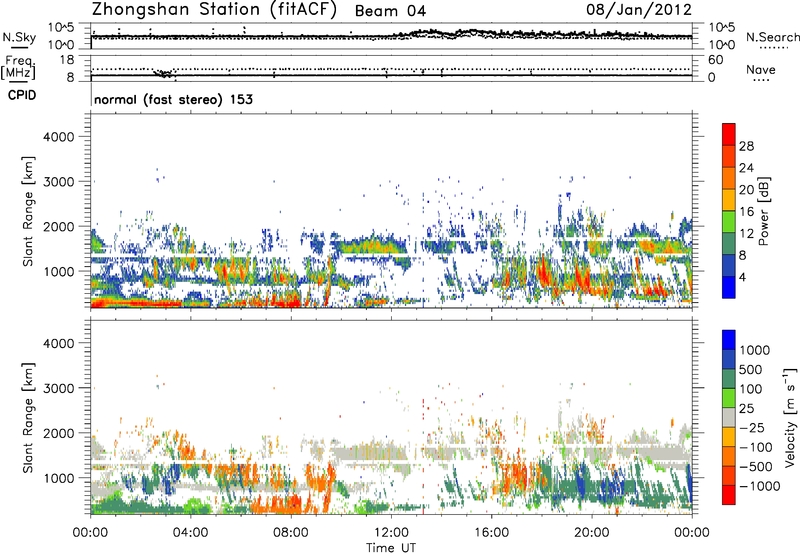The height and width of the screenshot is (554, 800).
Task: Click "Slant Range [km]" label of the velocity panel
Action: [x=28, y=418]
